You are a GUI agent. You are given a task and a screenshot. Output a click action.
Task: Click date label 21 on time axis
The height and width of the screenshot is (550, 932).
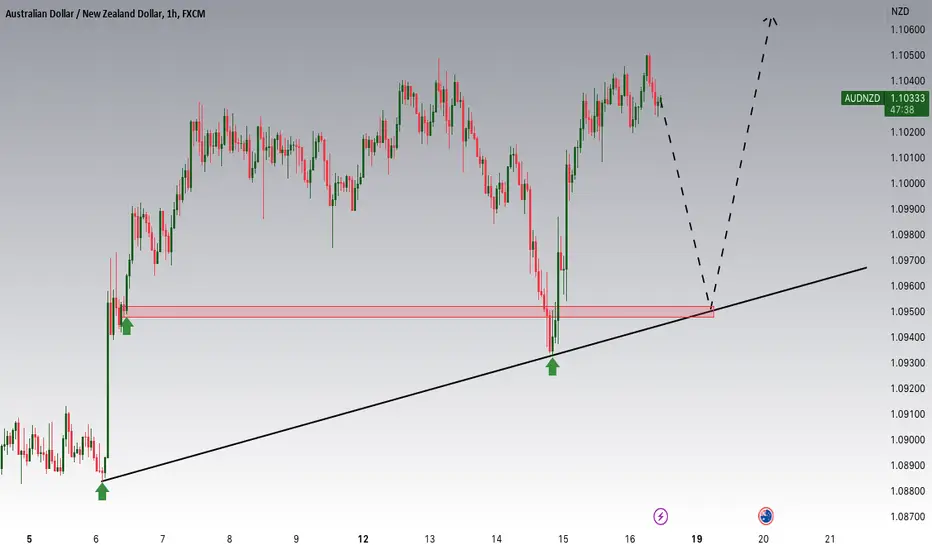click(x=830, y=539)
